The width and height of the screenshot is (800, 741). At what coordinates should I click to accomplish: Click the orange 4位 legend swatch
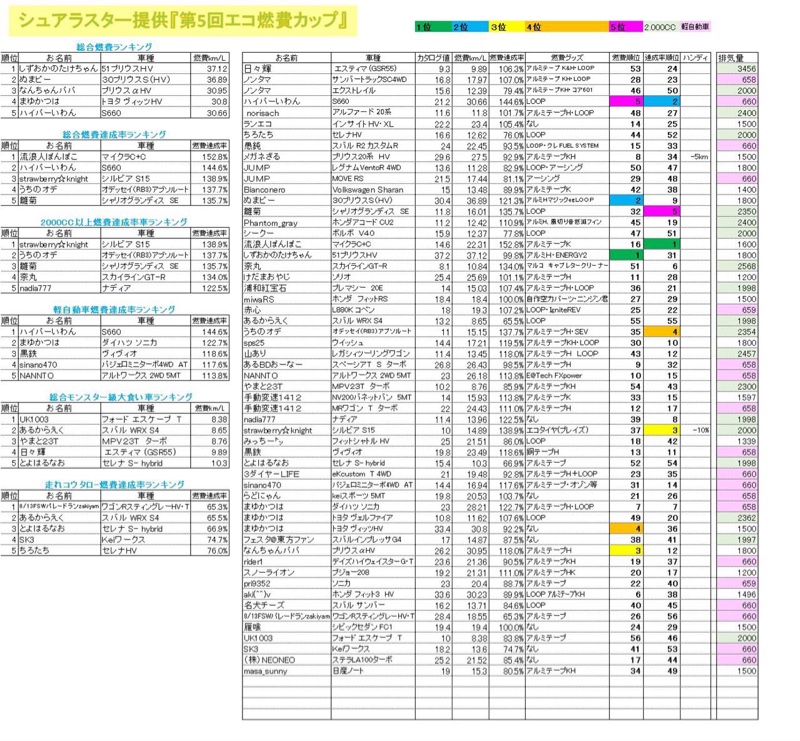[x=567, y=27]
